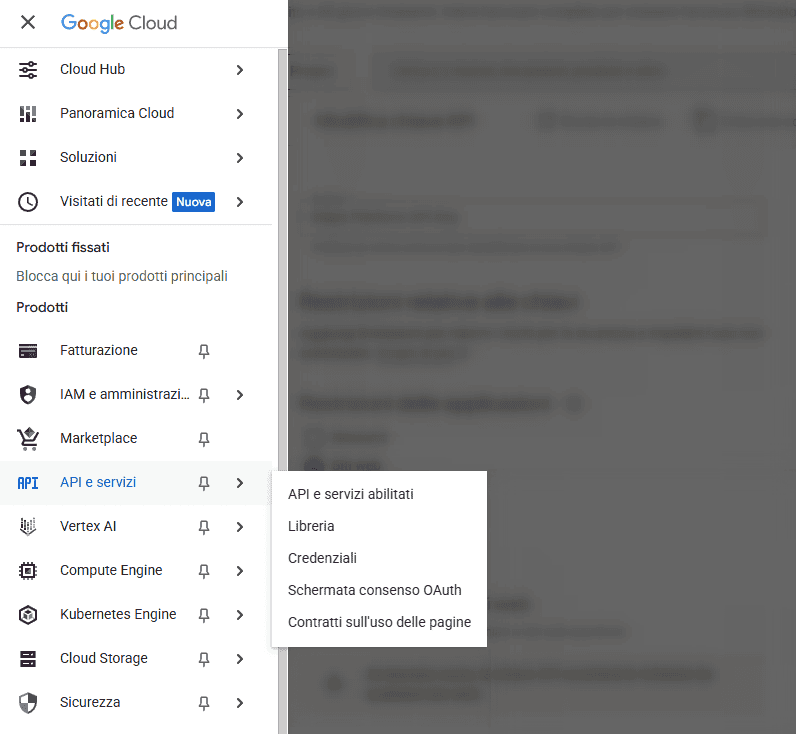The image size is (796, 734).
Task: Click the 'Prodotti fissati' heading
Action: pyautogui.click(x=63, y=247)
